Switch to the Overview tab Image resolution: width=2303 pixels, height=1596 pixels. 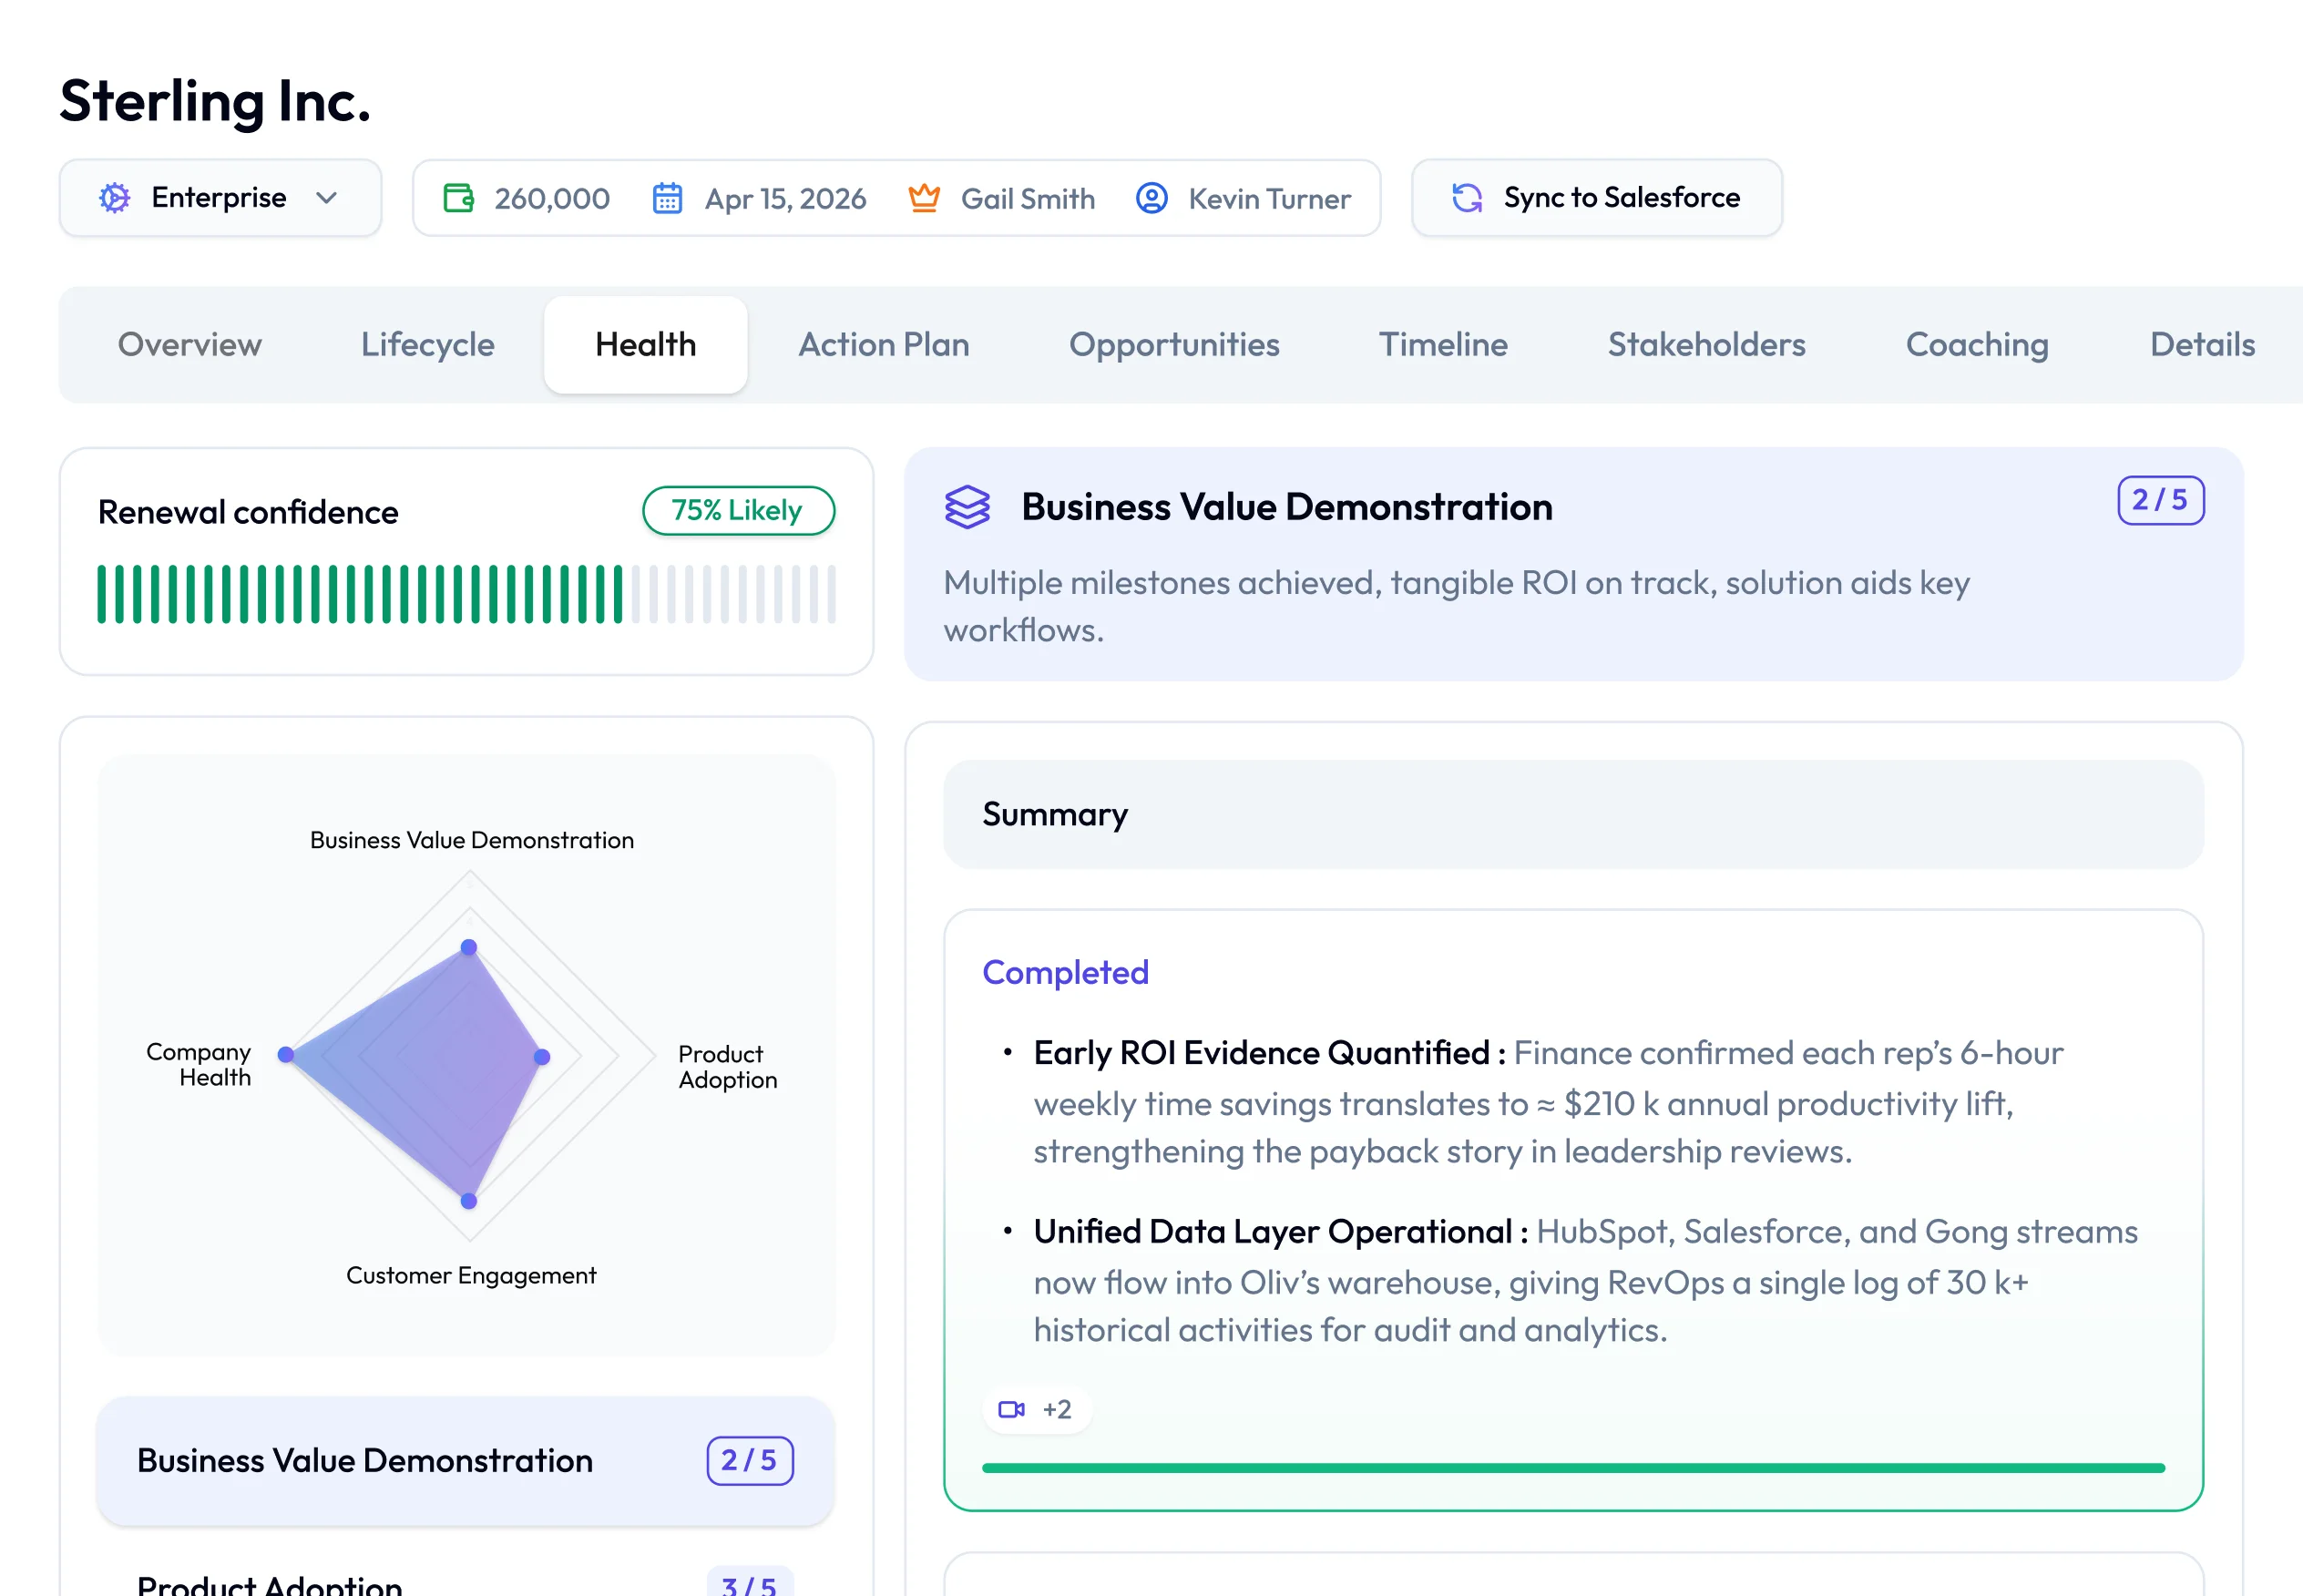190,345
